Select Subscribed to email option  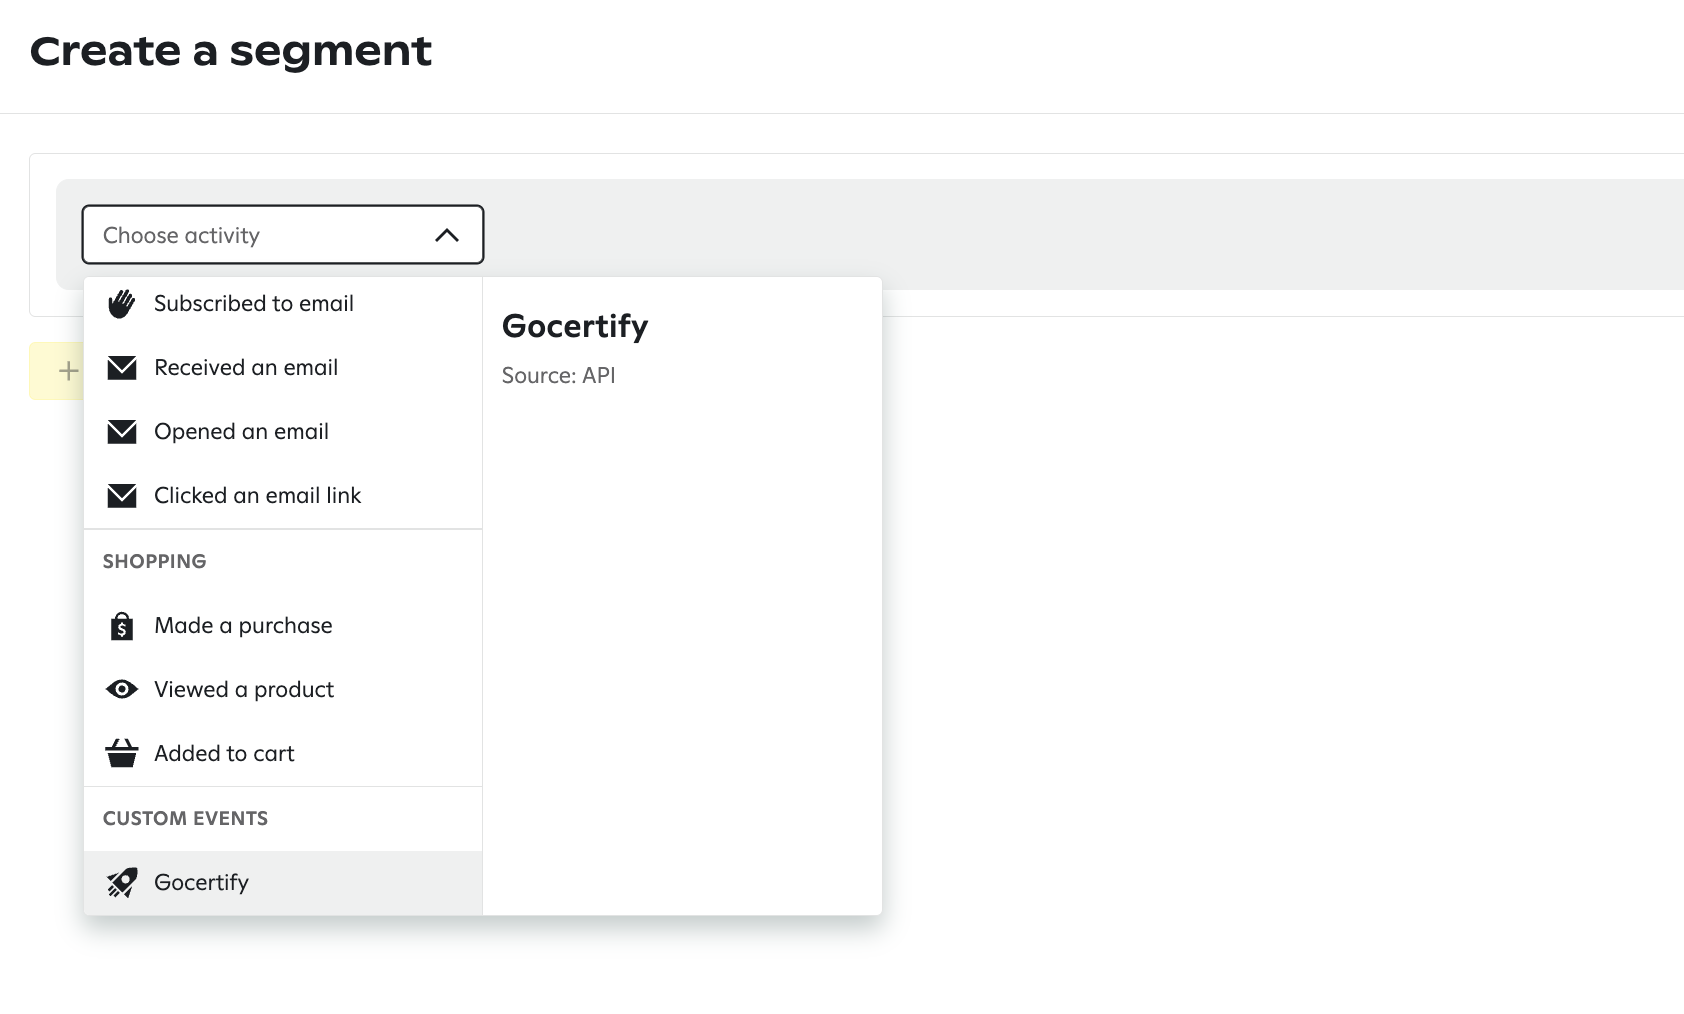[283, 304]
